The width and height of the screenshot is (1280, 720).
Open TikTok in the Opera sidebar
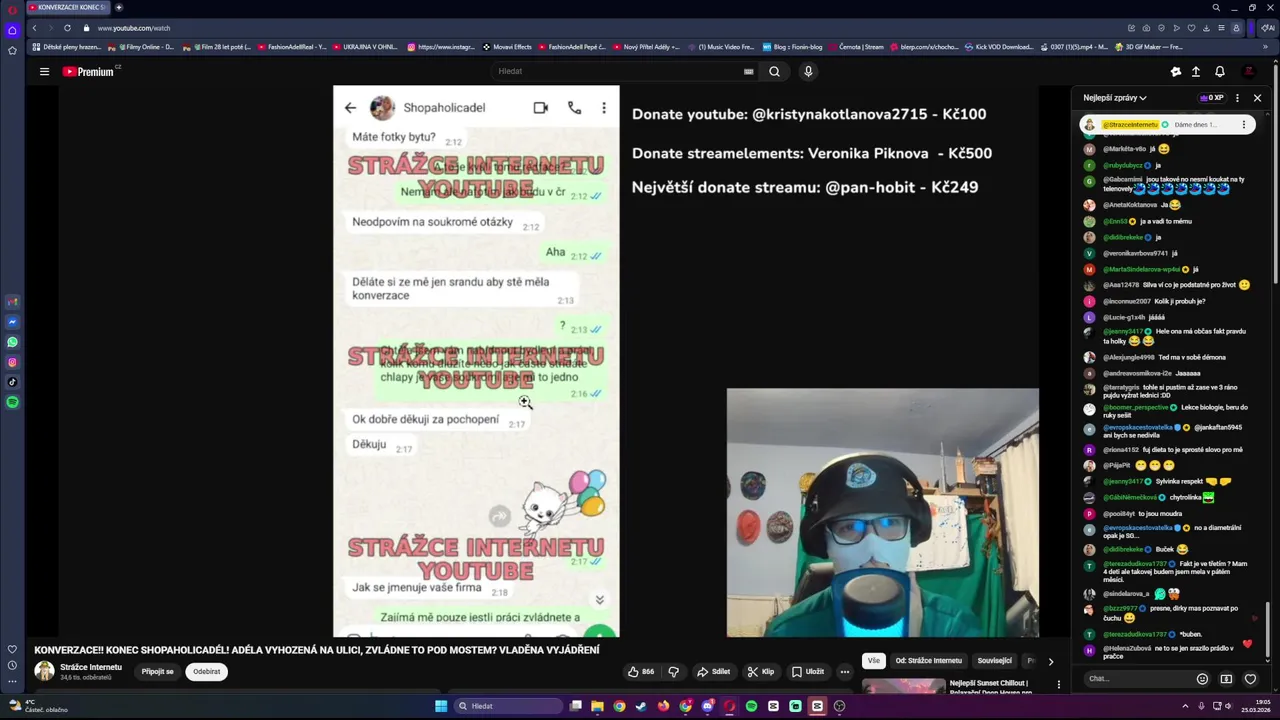[12, 382]
